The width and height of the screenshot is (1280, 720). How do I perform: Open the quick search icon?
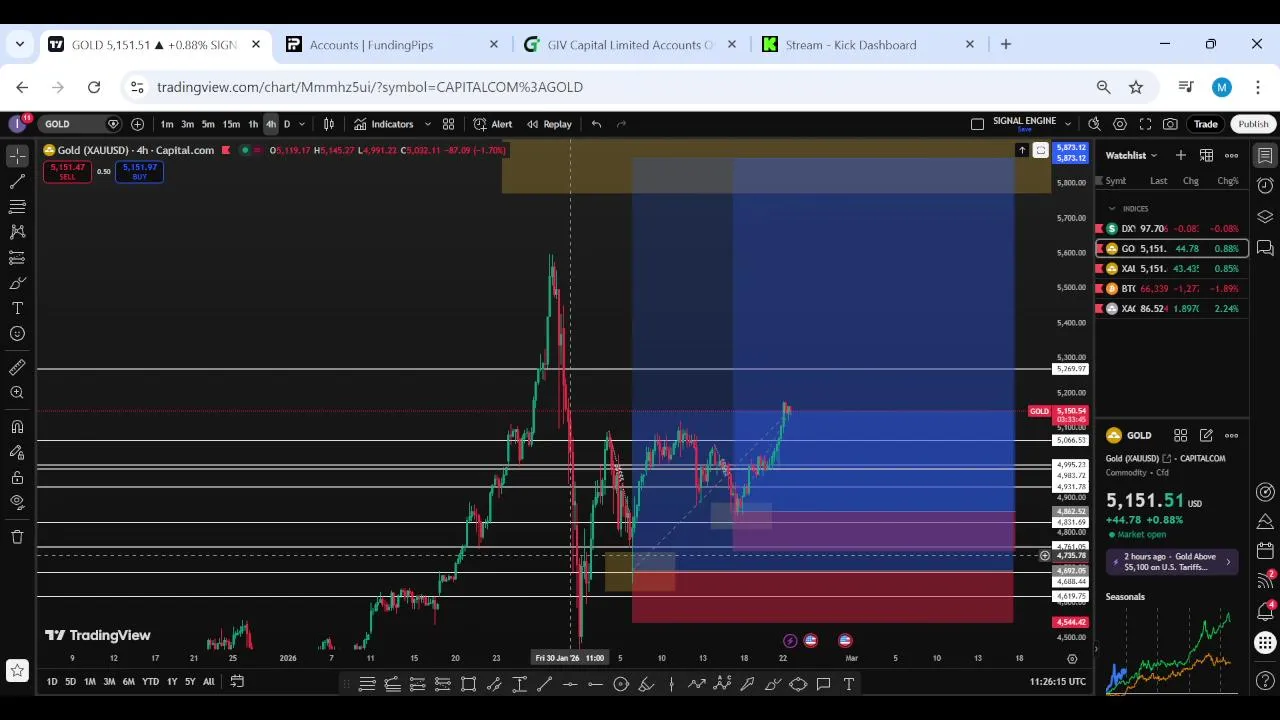pyautogui.click(x=1094, y=124)
